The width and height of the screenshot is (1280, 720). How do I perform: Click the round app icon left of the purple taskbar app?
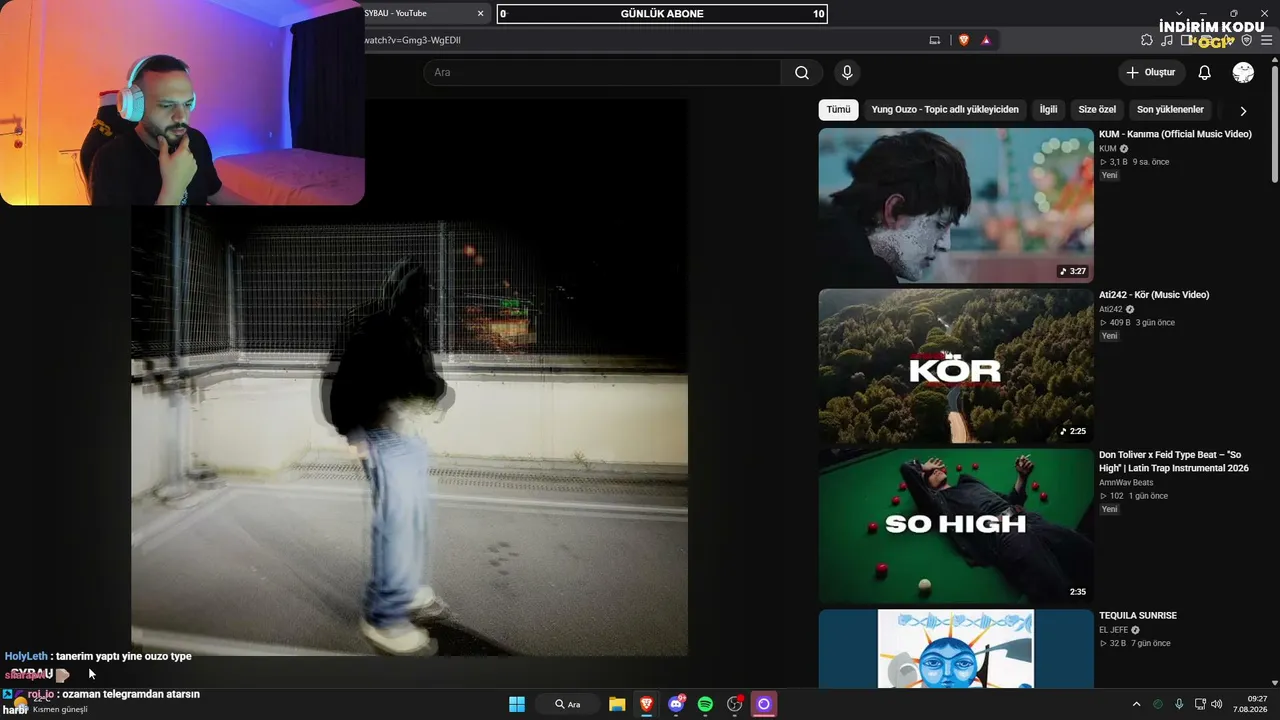[735, 704]
